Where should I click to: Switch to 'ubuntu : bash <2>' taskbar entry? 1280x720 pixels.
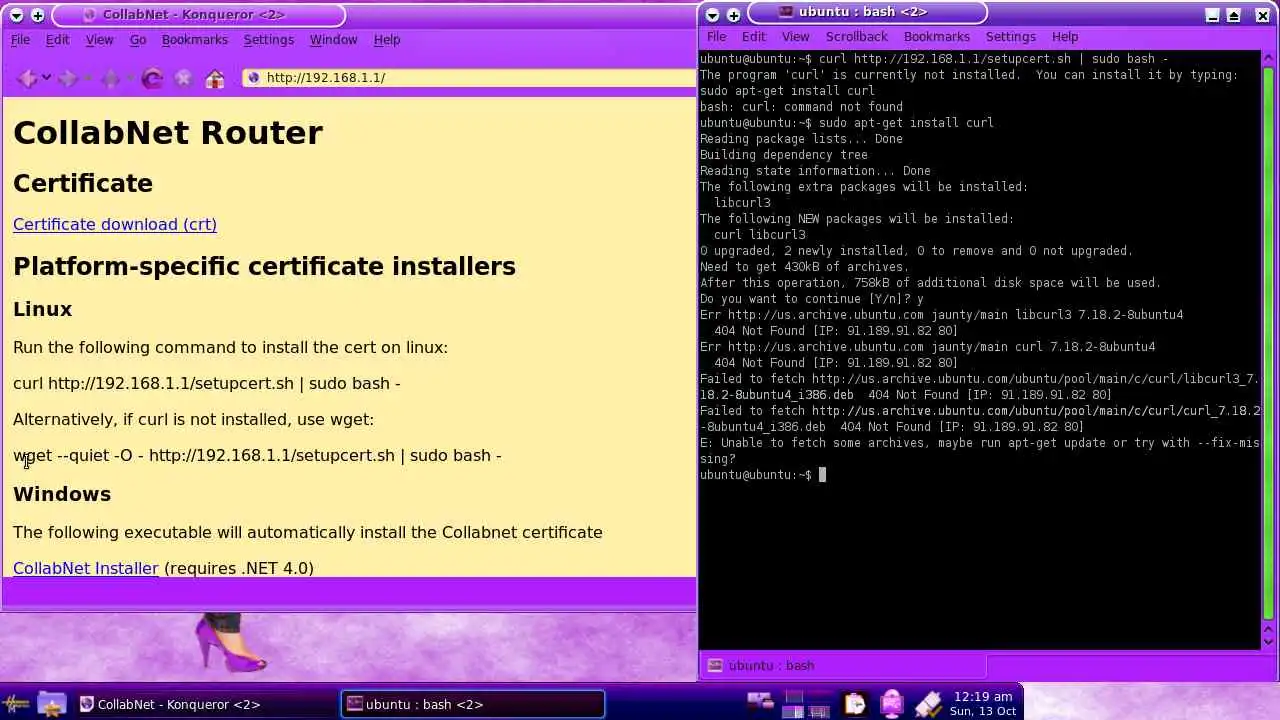[x=472, y=704]
